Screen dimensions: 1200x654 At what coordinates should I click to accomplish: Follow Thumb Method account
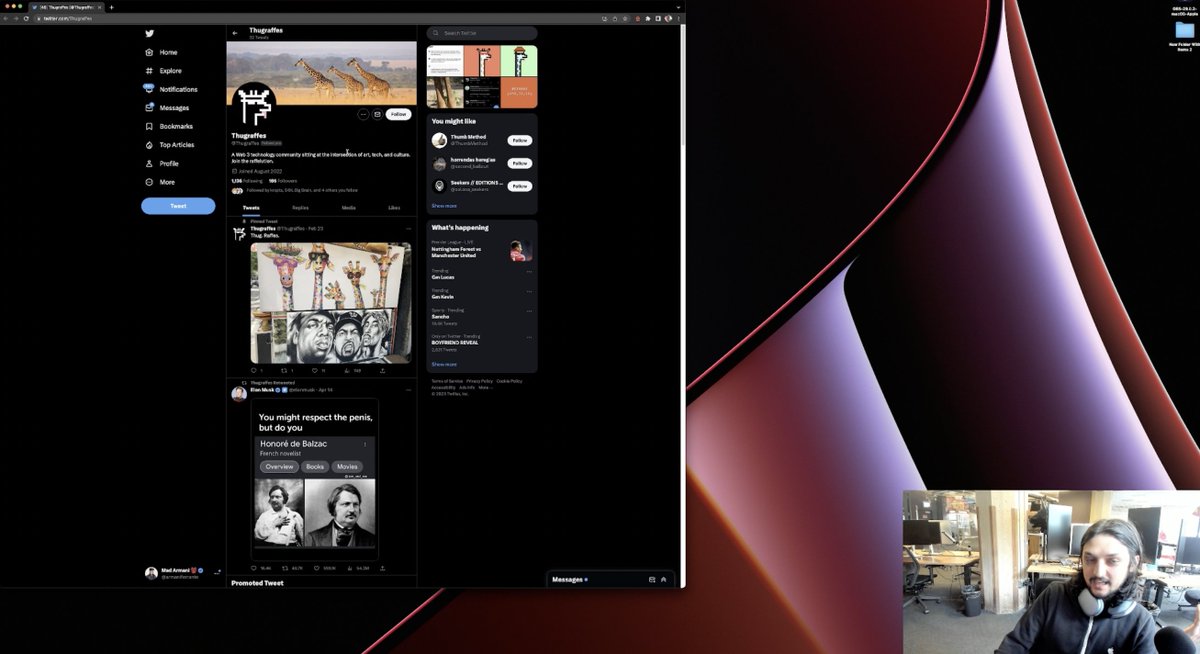click(x=519, y=140)
